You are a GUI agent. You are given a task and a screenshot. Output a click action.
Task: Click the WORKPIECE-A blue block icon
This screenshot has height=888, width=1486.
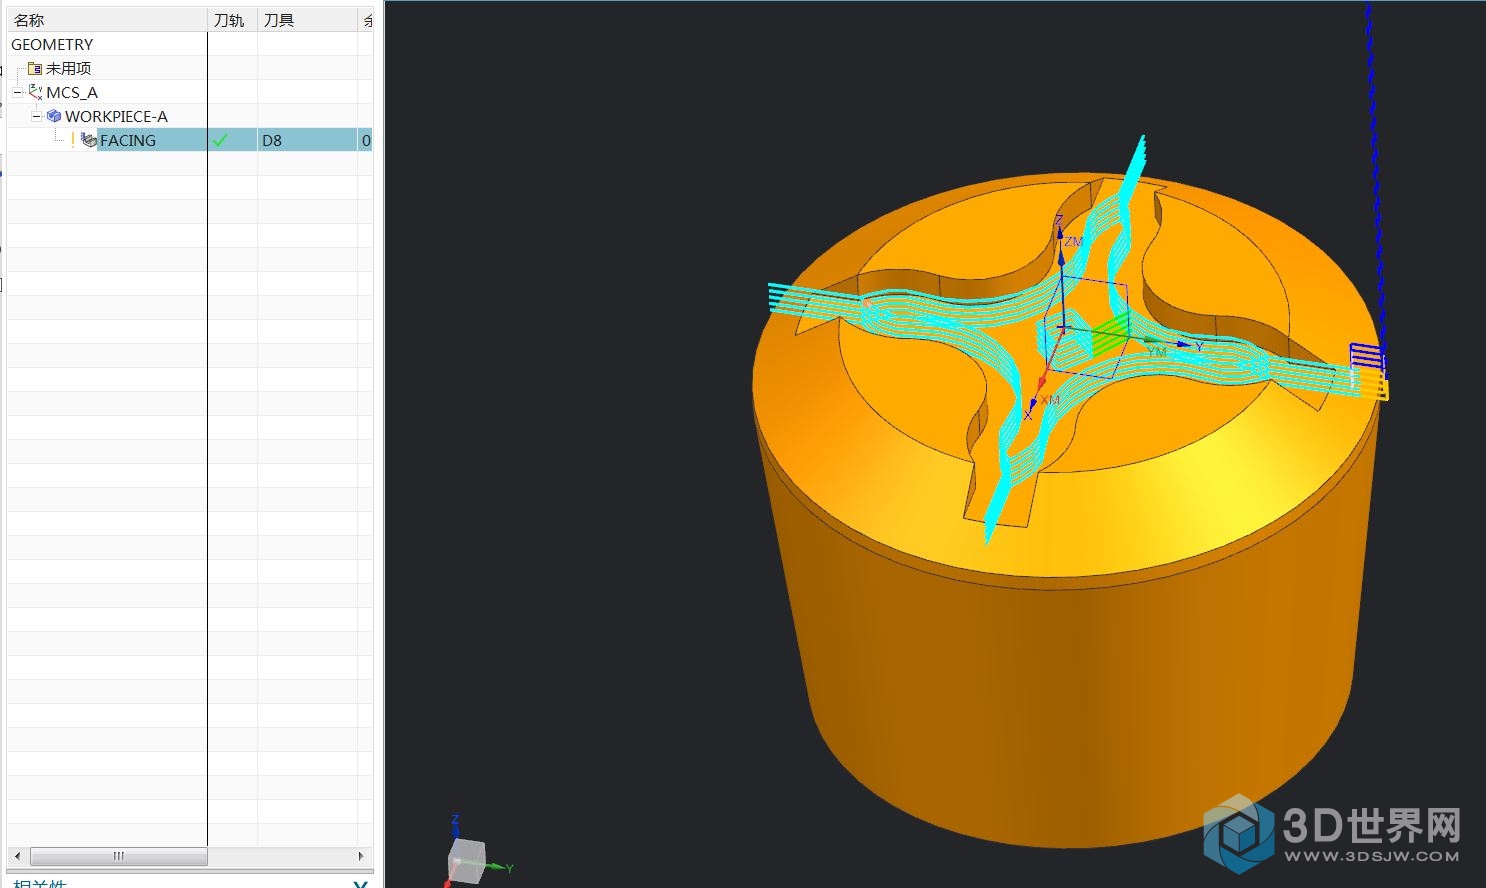pos(54,116)
